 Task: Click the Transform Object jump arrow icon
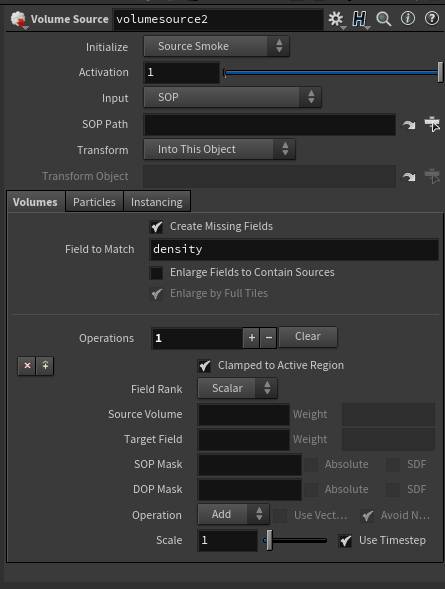point(409,176)
